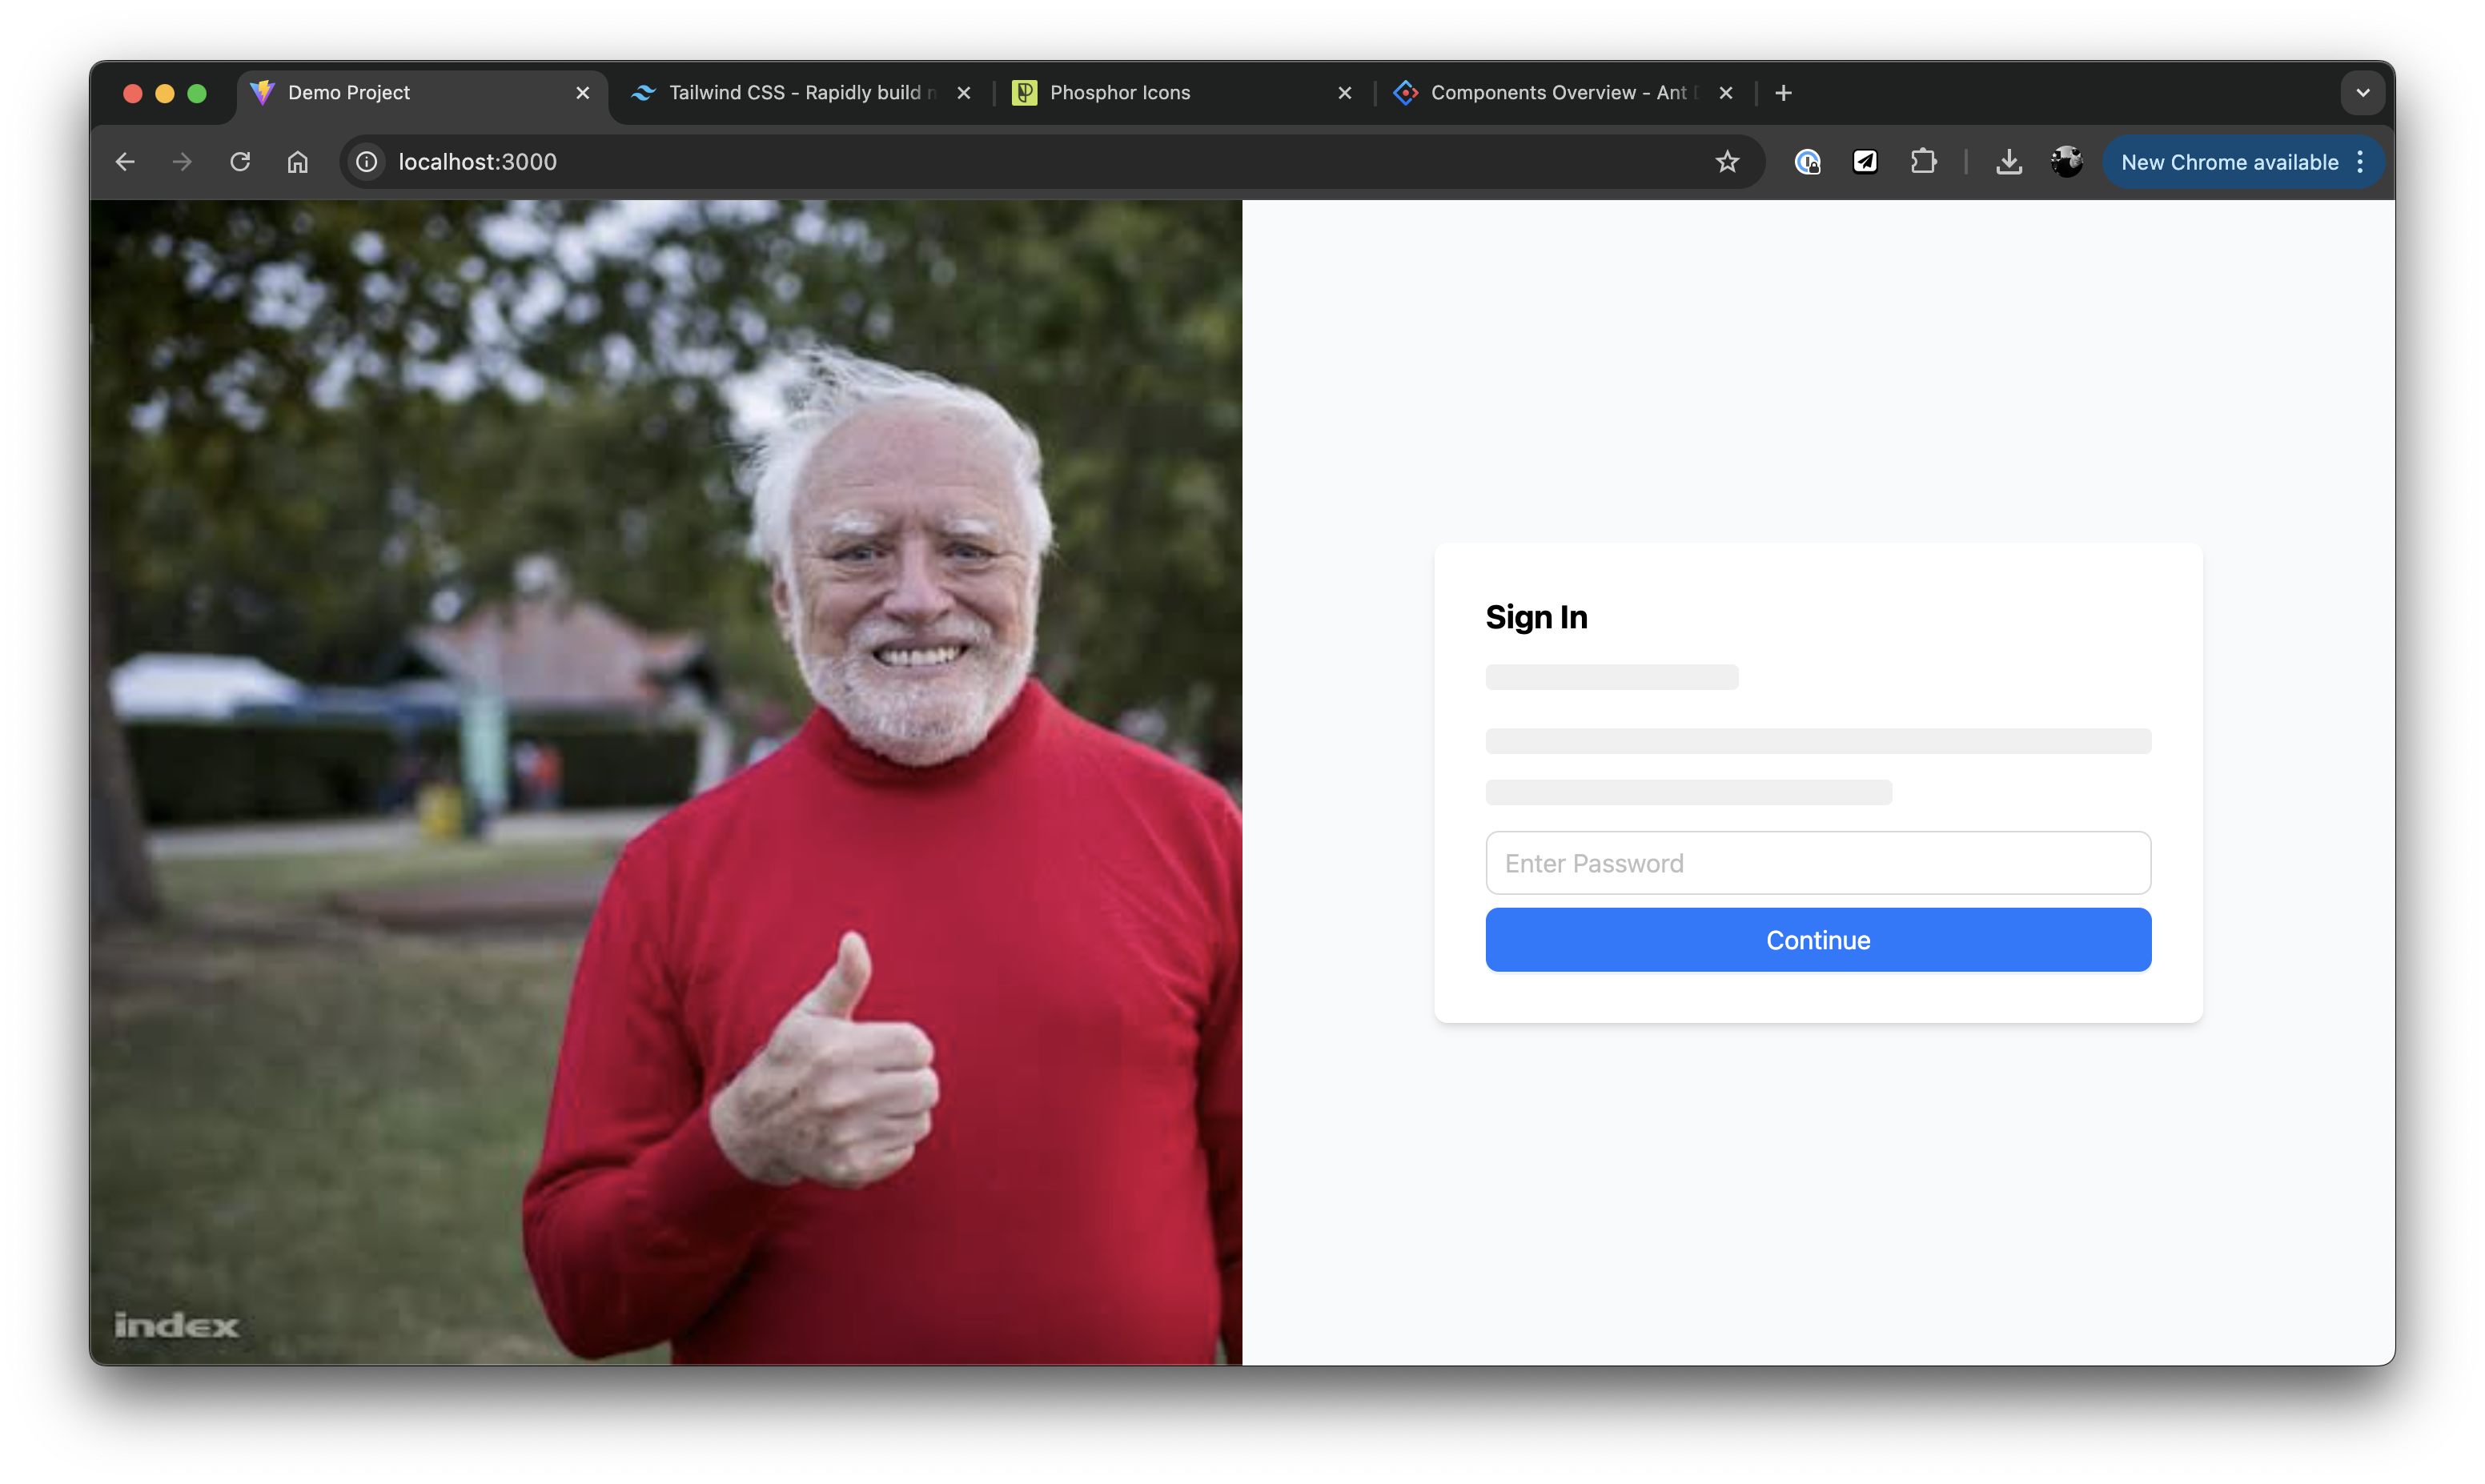Switch to Components Overview Ant tab
This screenshot has height=1484, width=2485.
pos(1557,93)
